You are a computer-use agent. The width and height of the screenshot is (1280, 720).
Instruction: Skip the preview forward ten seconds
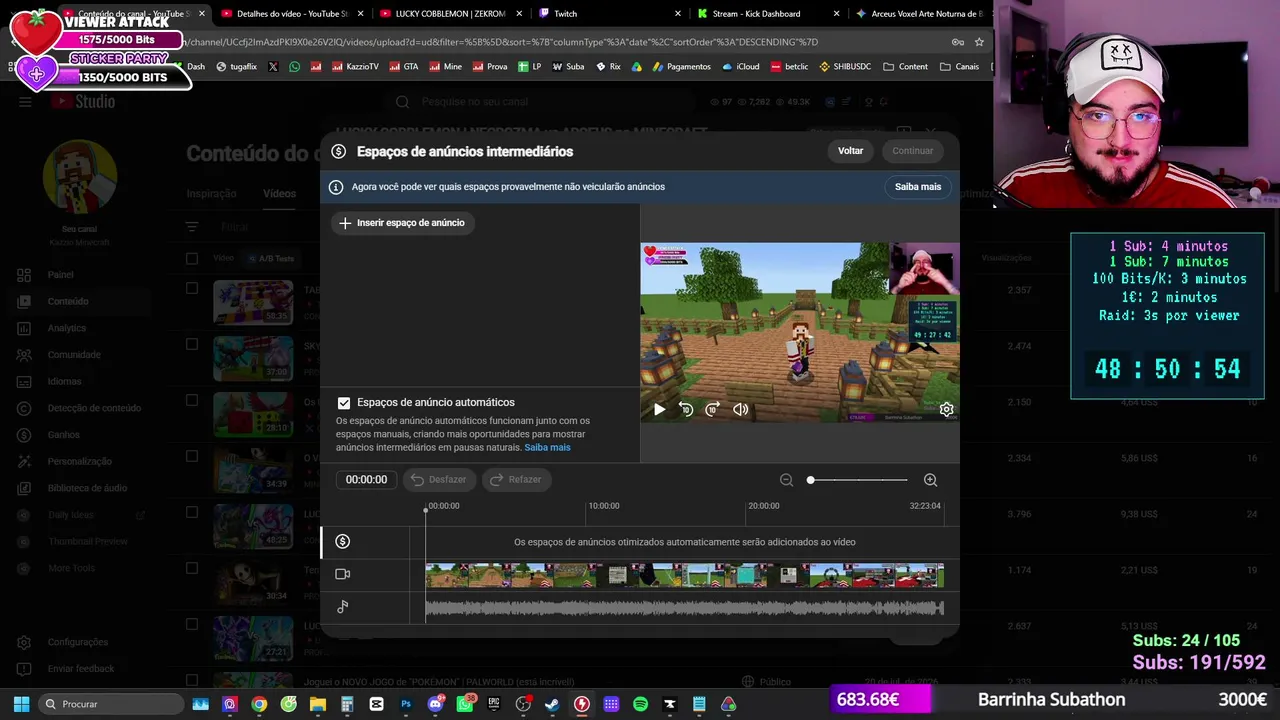click(713, 409)
